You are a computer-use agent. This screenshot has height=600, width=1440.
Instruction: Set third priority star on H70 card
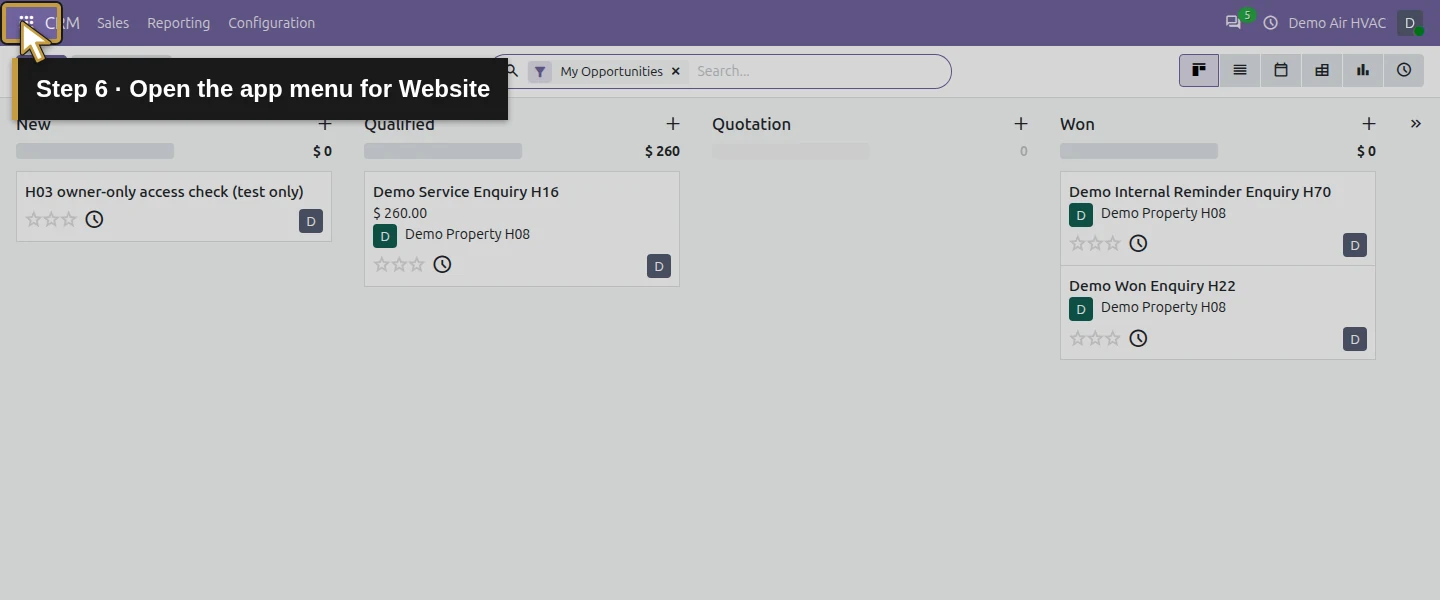1113,243
